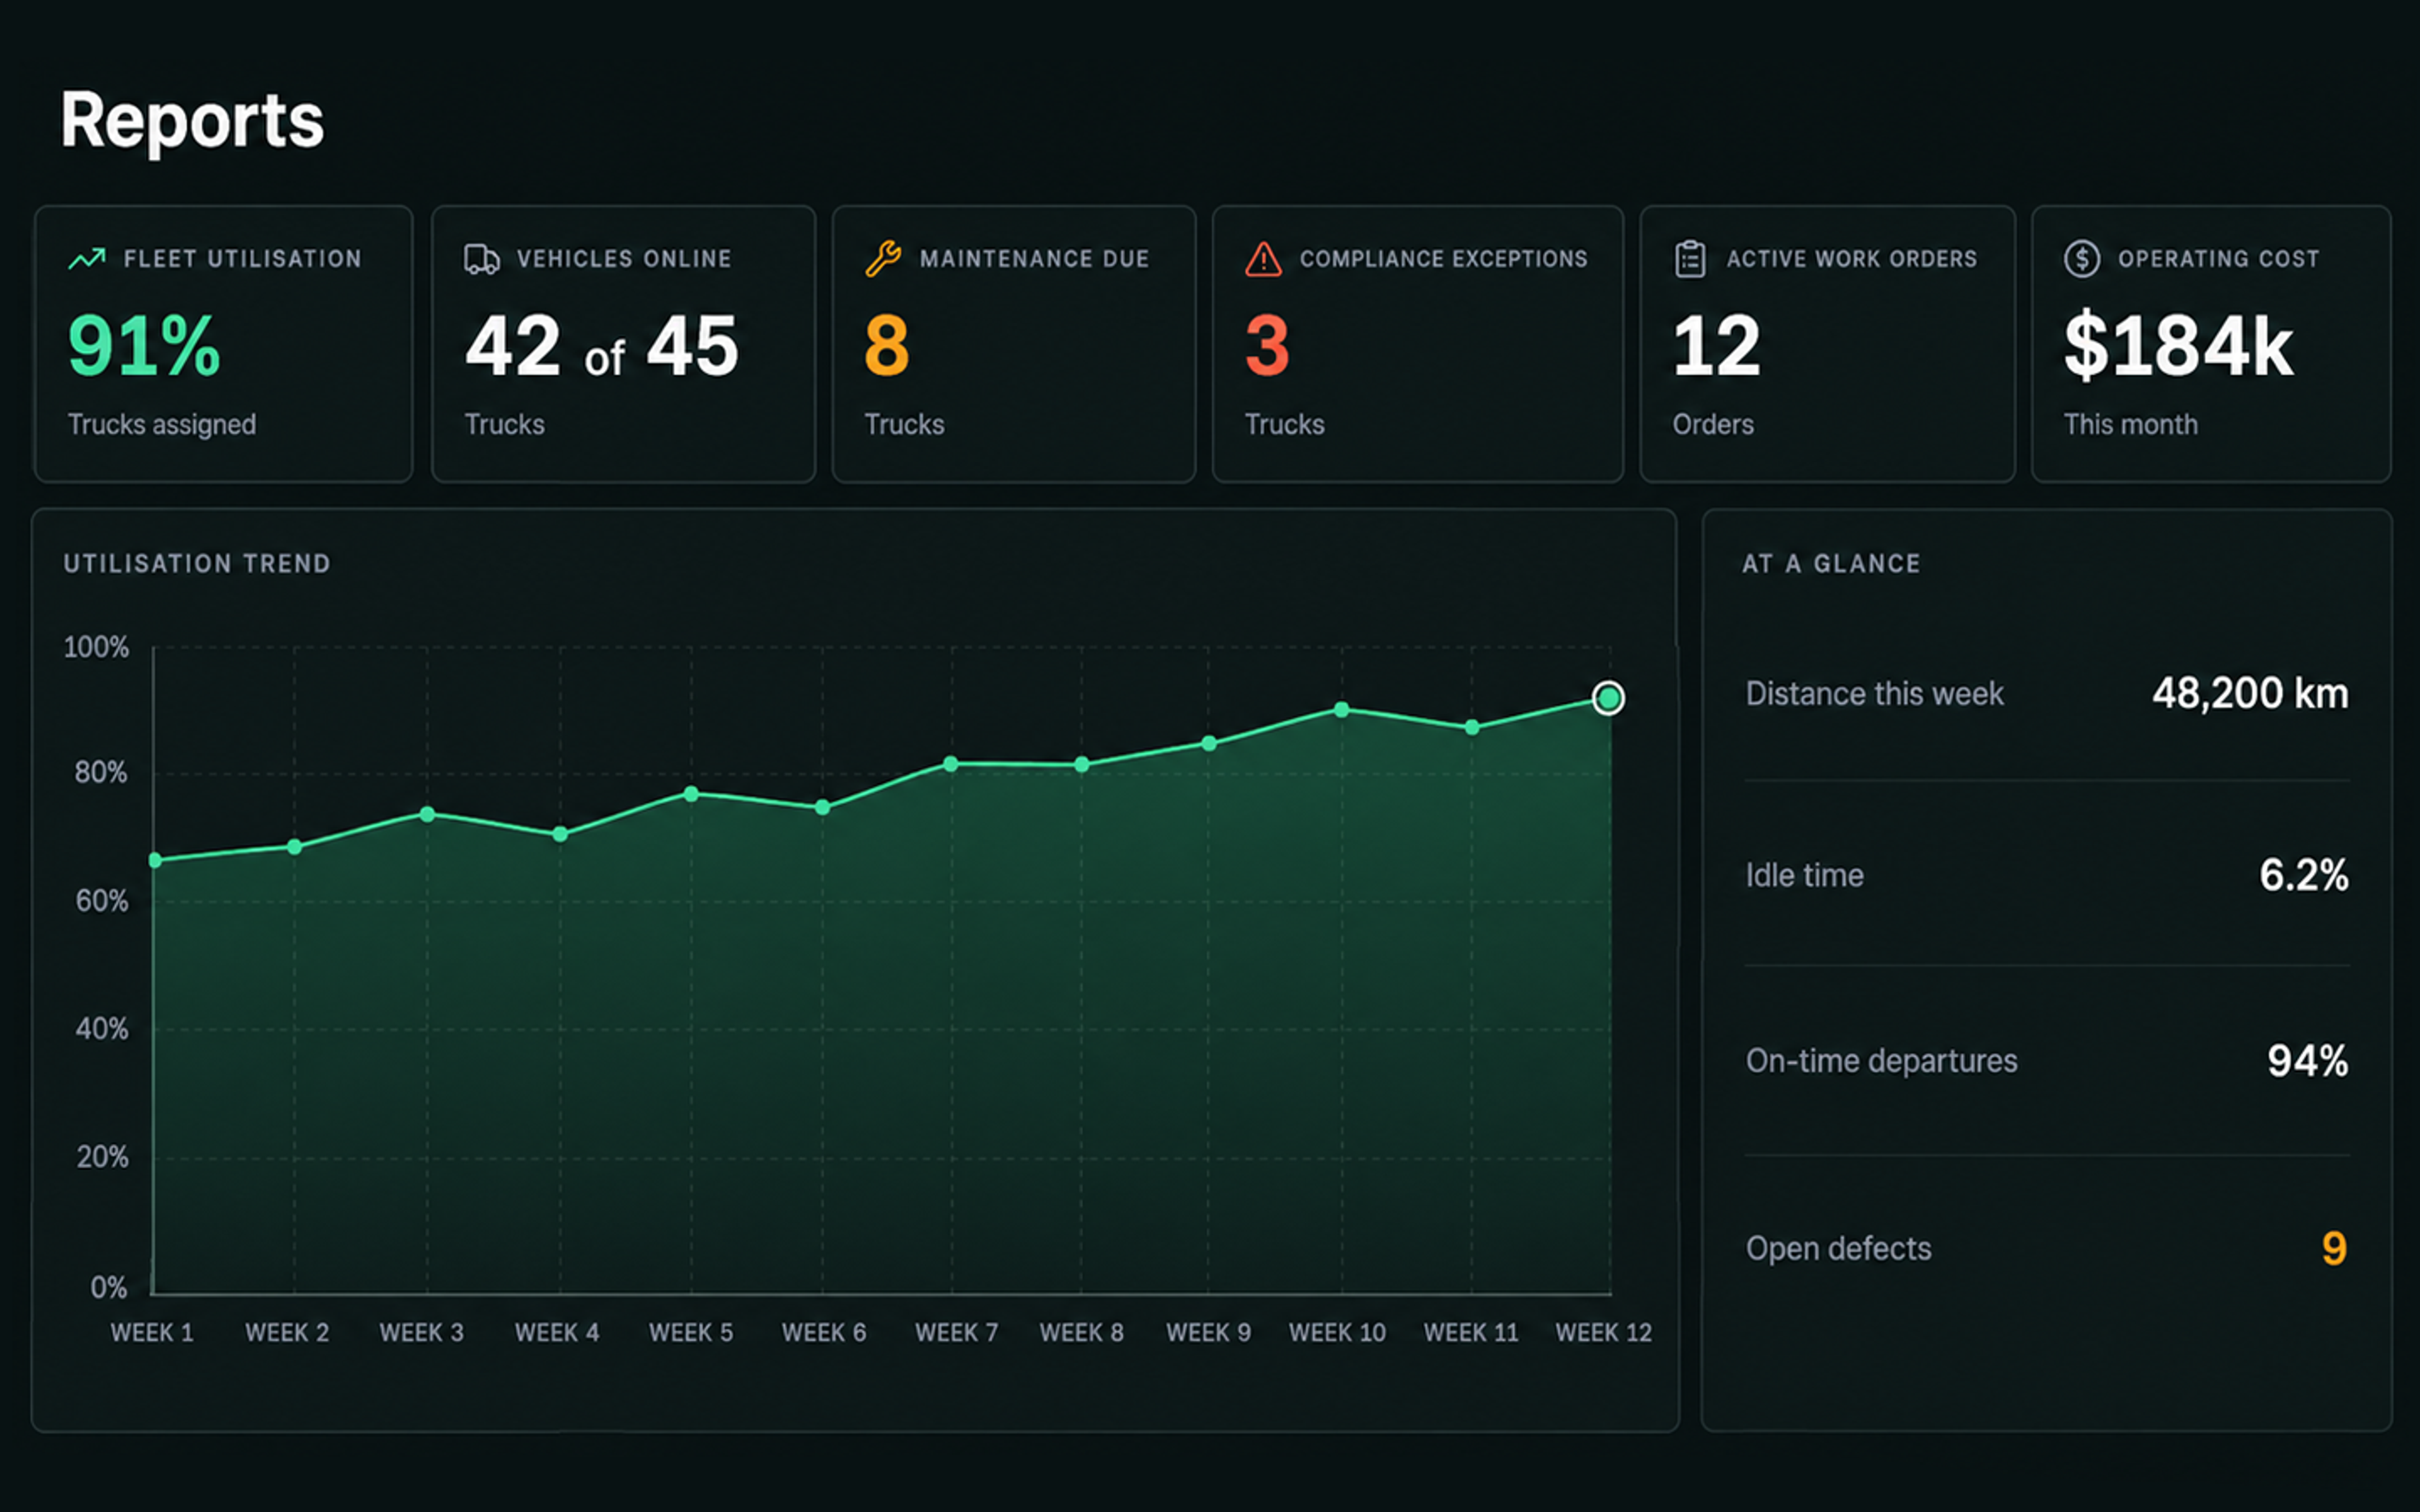Click the 'Orders' caption
Viewport: 2420px width, 1512px height.
click(x=1713, y=425)
